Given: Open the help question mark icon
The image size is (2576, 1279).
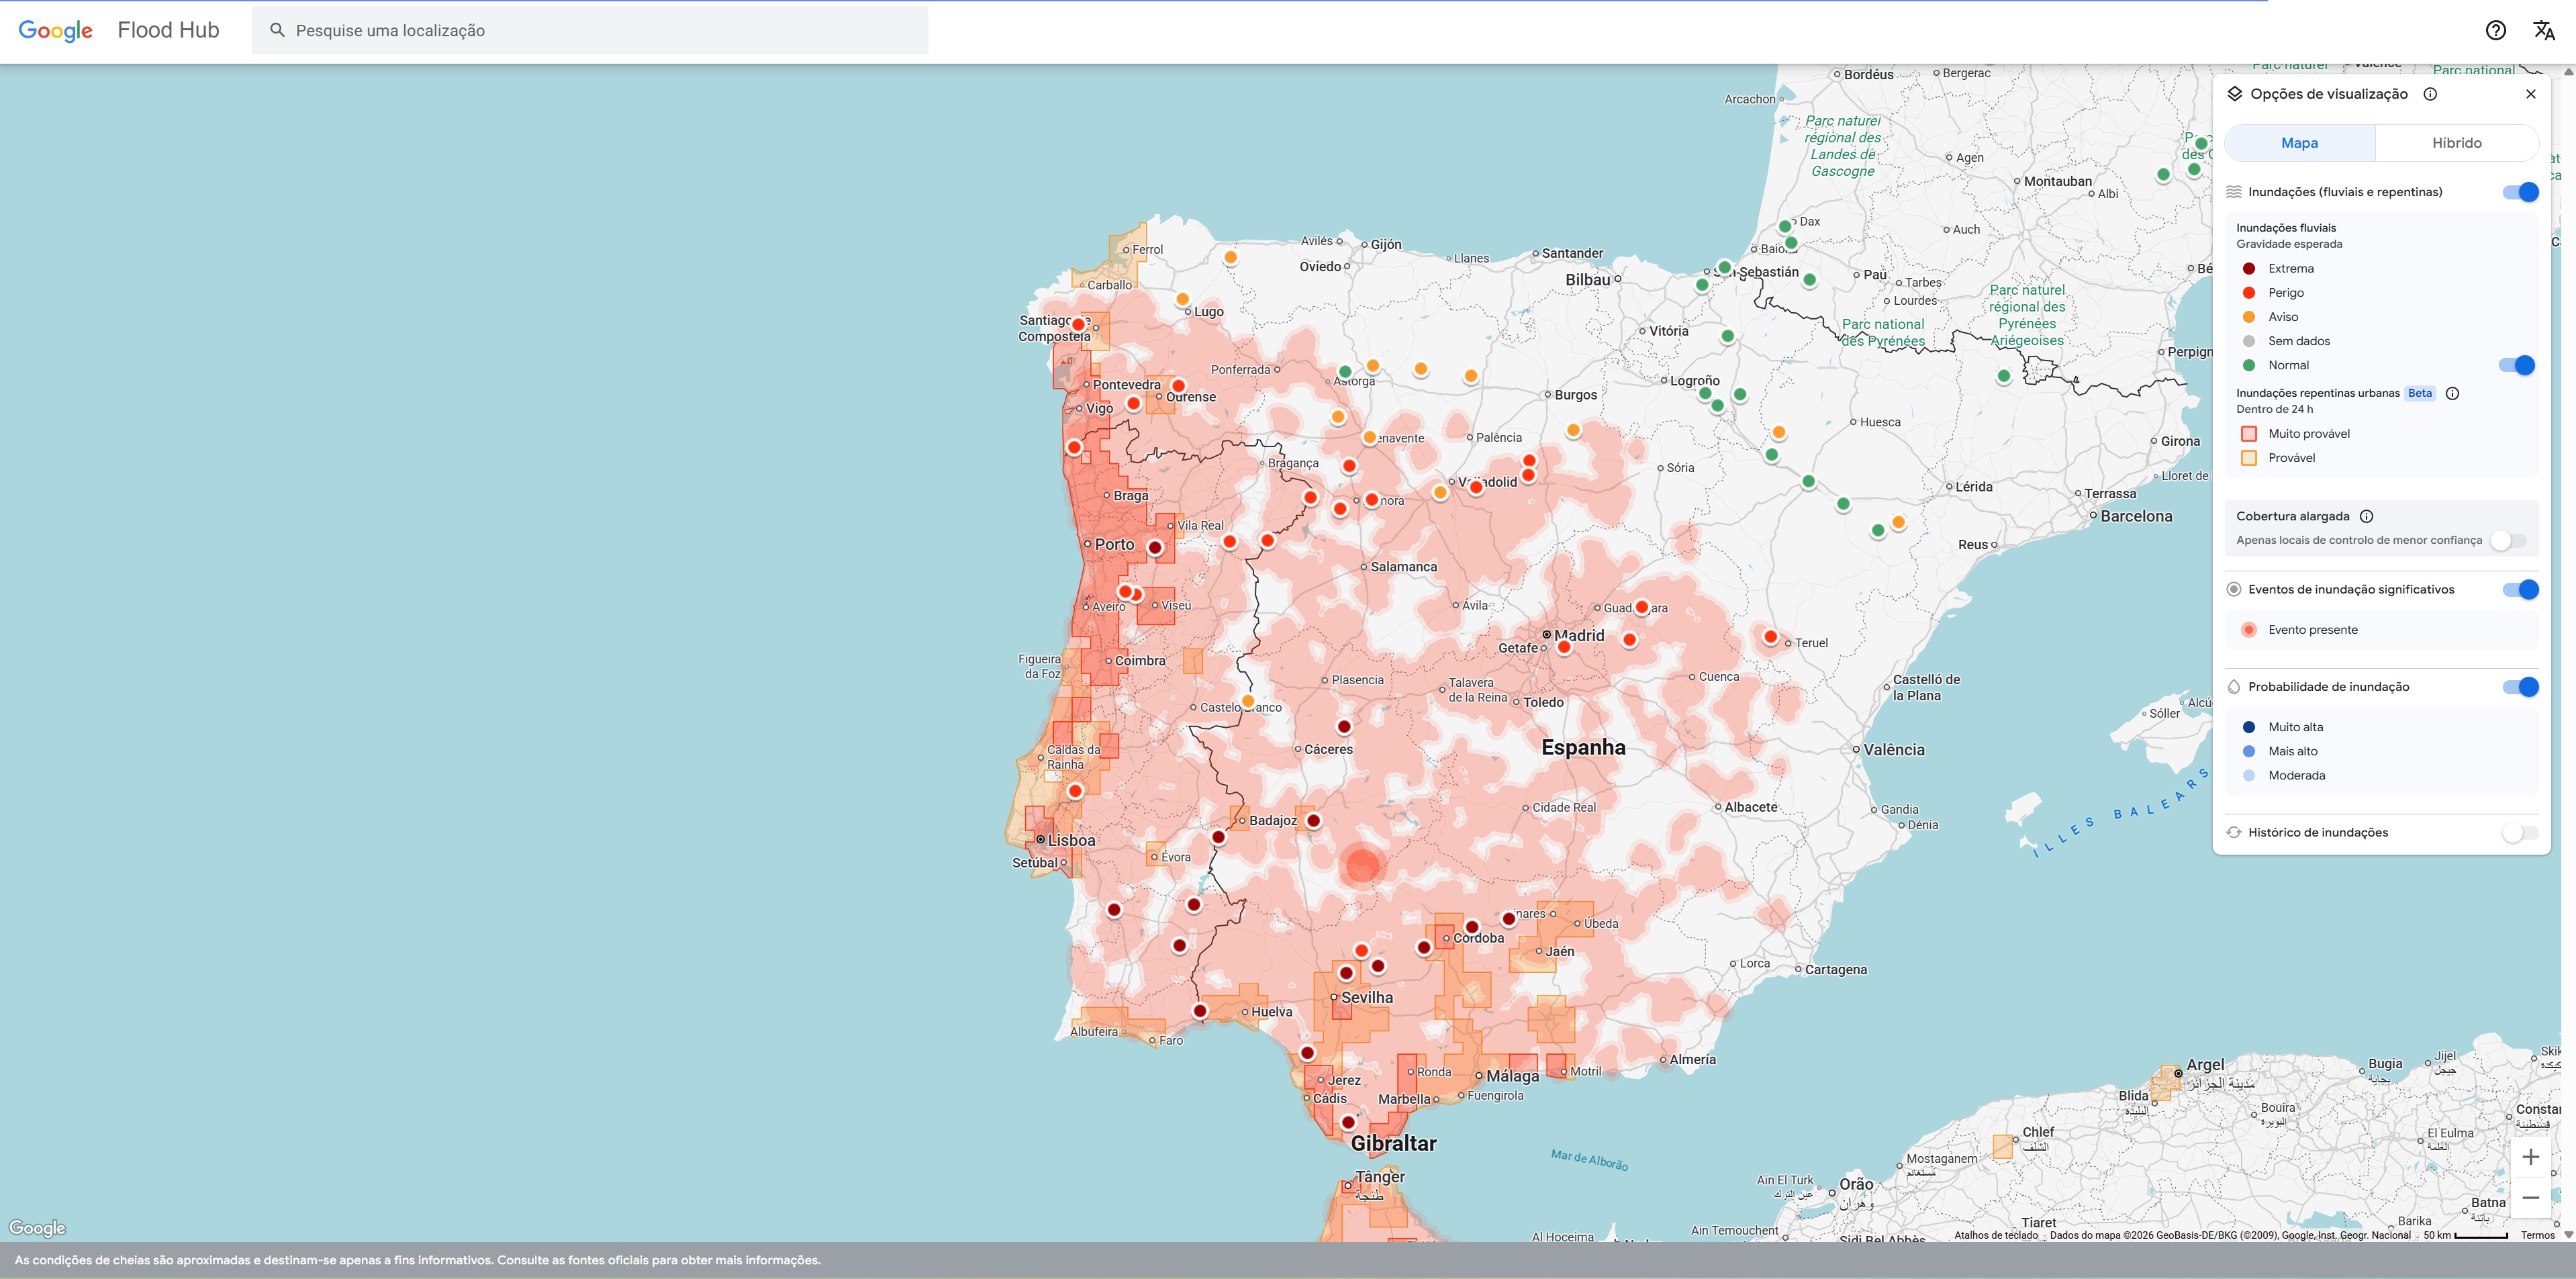Looking at the screenshot, I should pos(2495,30).
